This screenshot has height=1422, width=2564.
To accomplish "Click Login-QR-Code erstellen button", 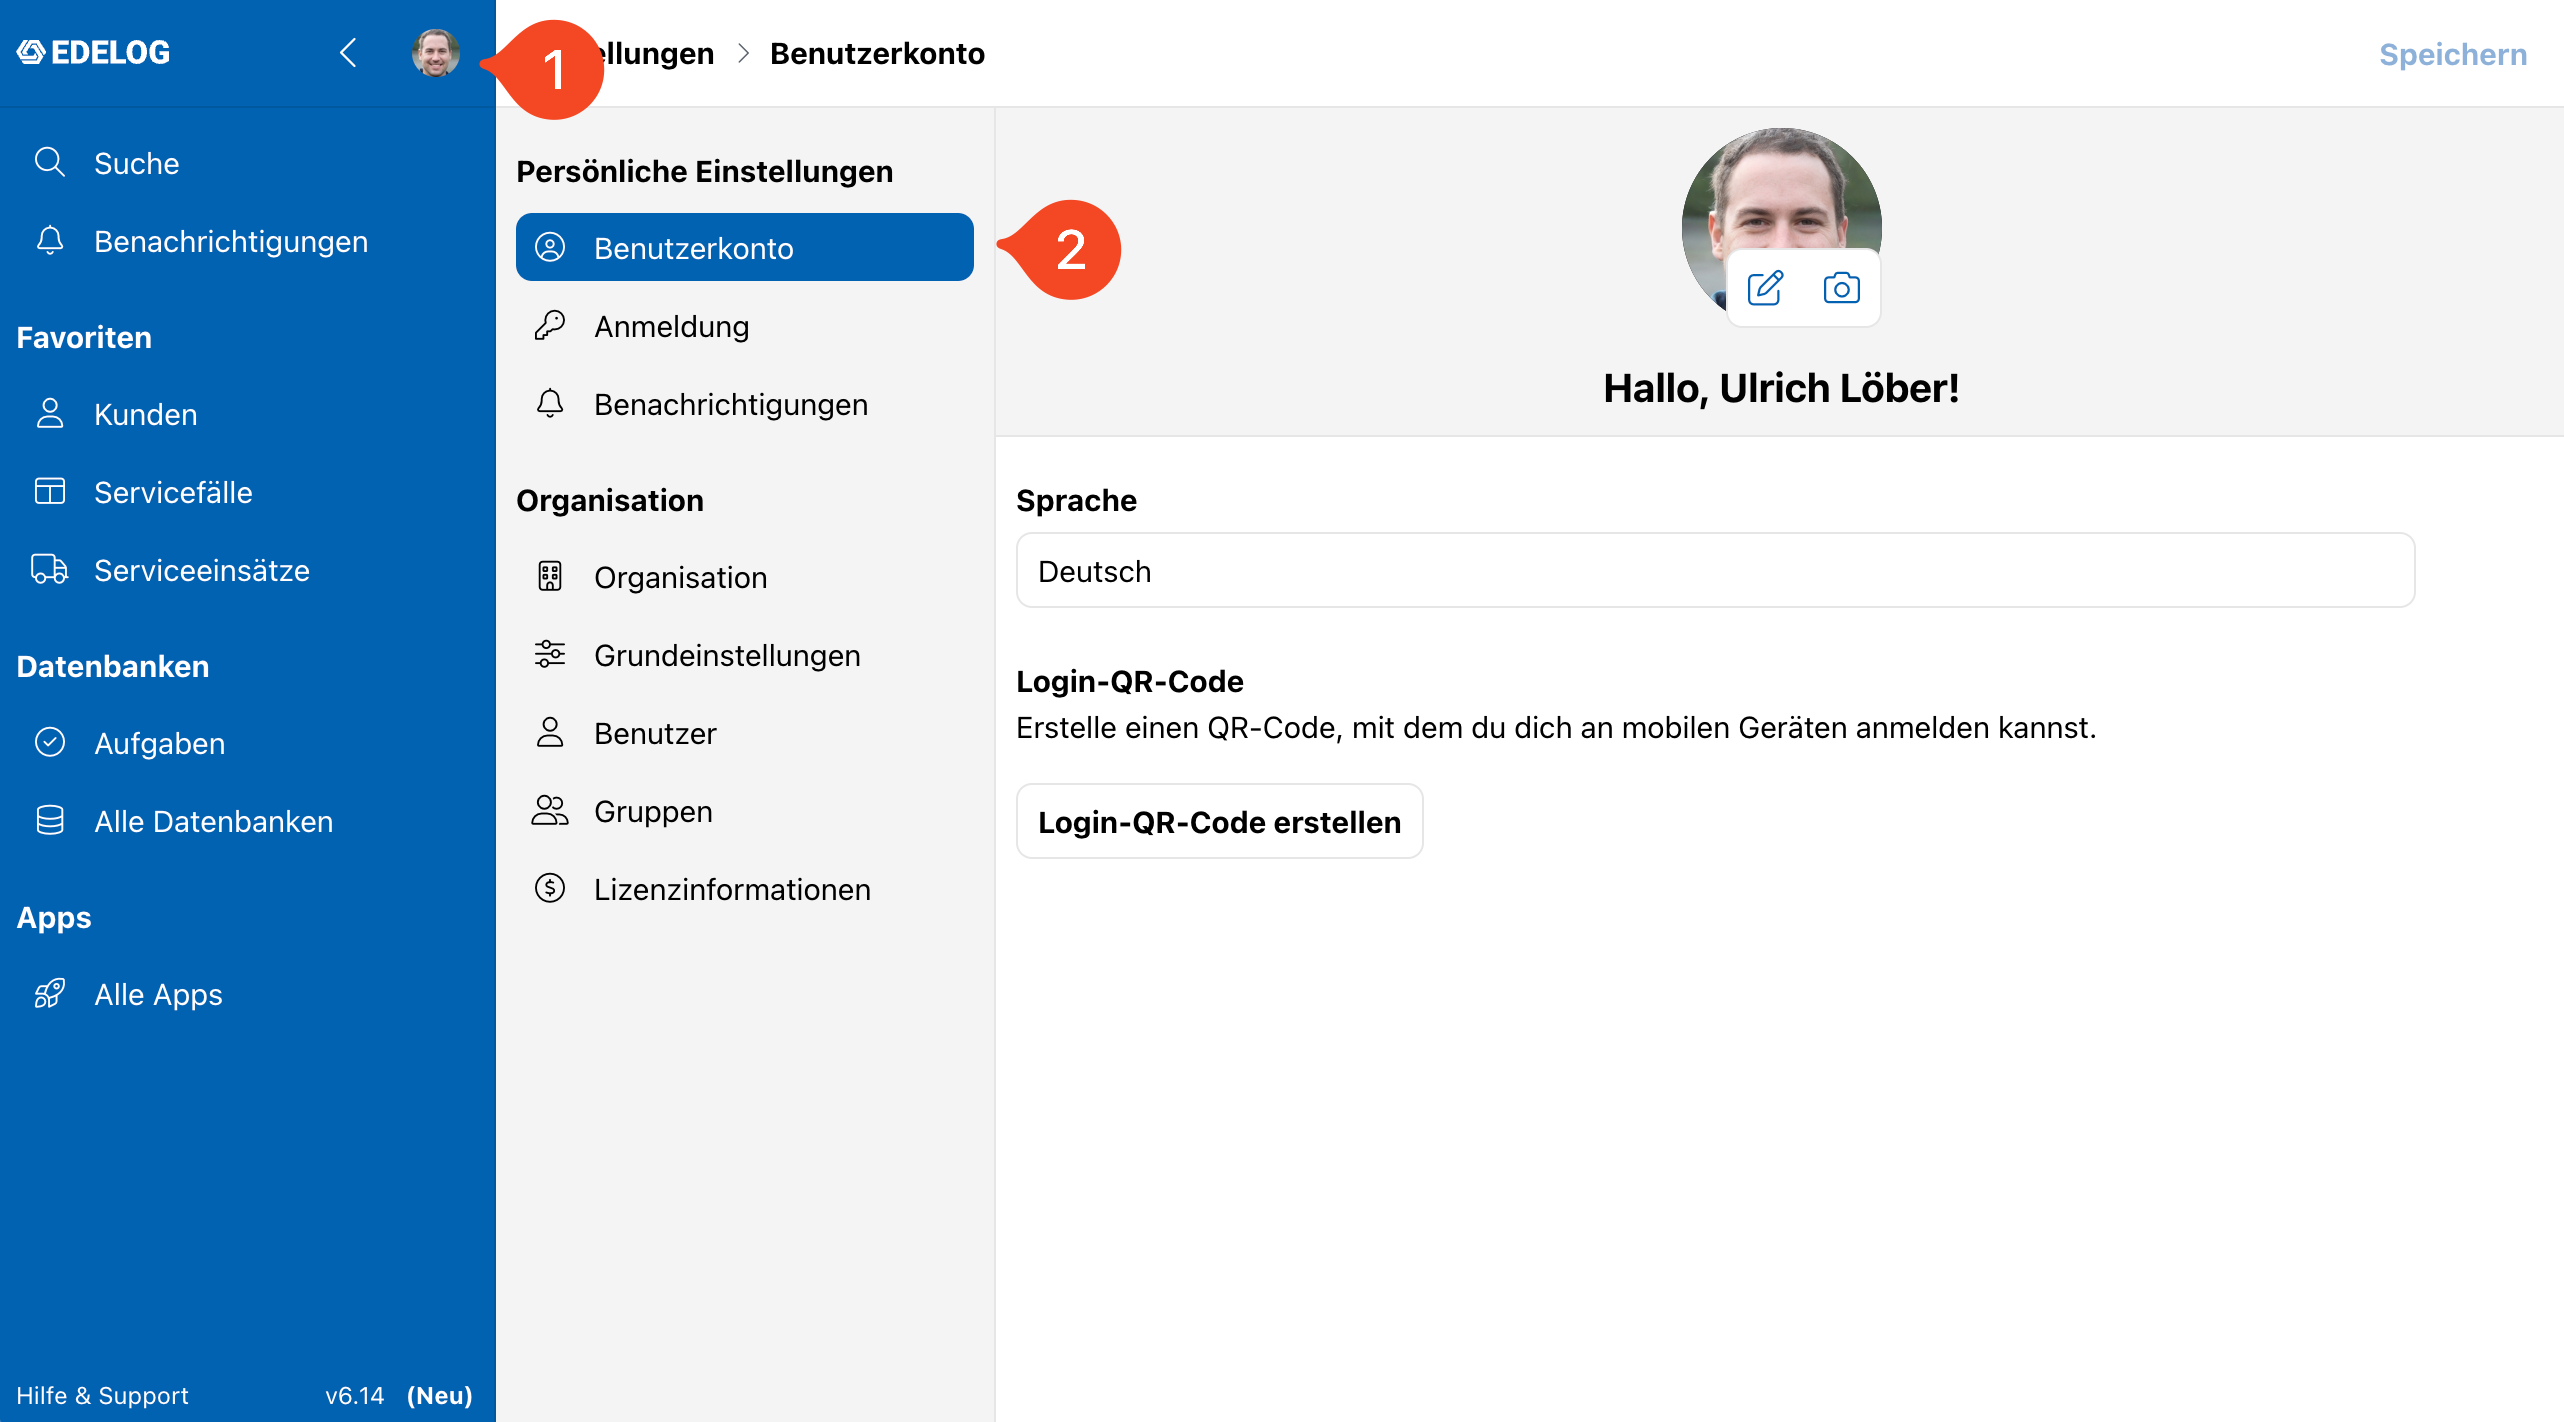I will pos(1220,821).
